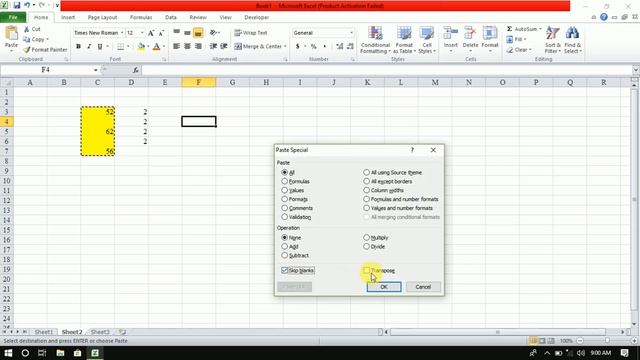Open Conditional Formatting

(x=375, y=40)
